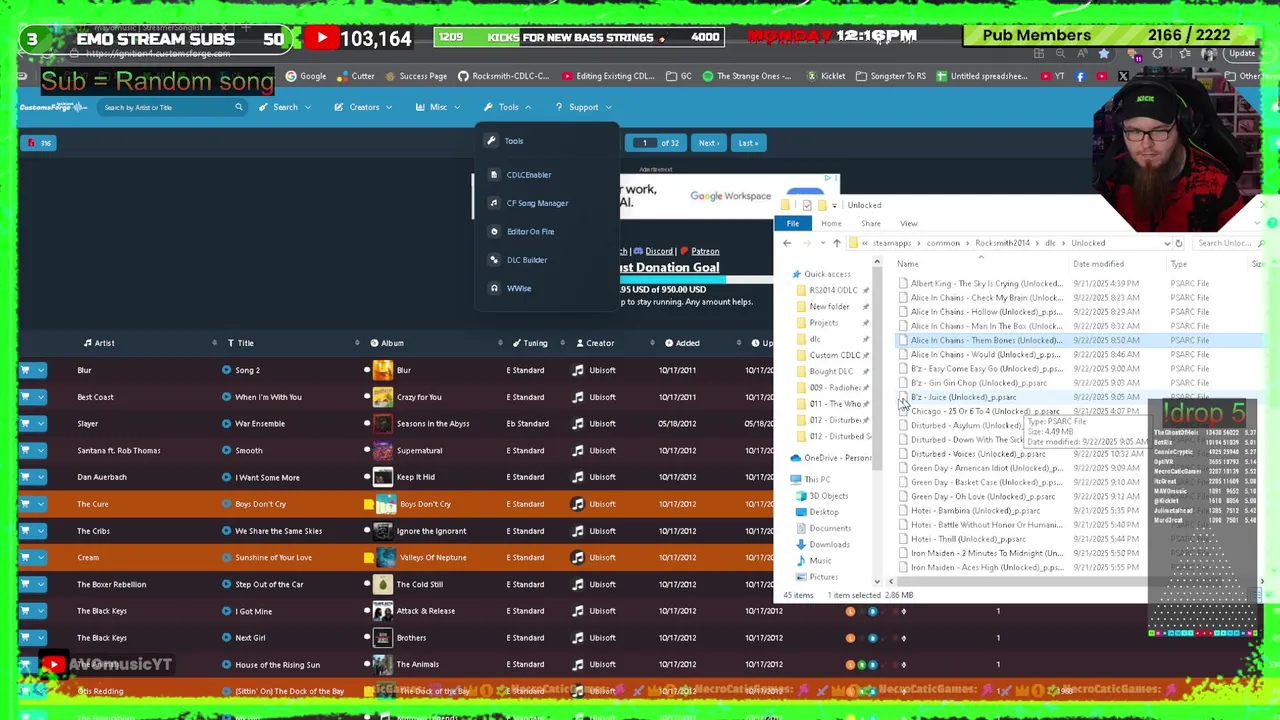Image resolution: width=1280 pixels, height=720 pixels.
Task: Select This PC in Explorer sidebar
Action: (817, 479)
